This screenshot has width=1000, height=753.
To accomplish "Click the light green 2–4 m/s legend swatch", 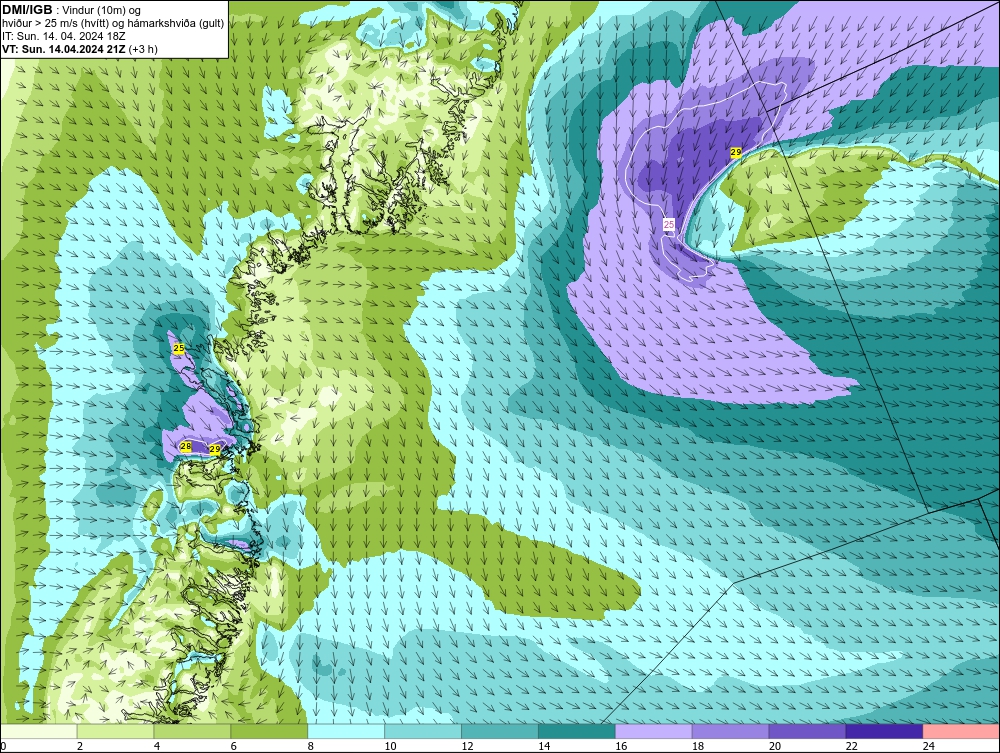I will coord(115,731).
